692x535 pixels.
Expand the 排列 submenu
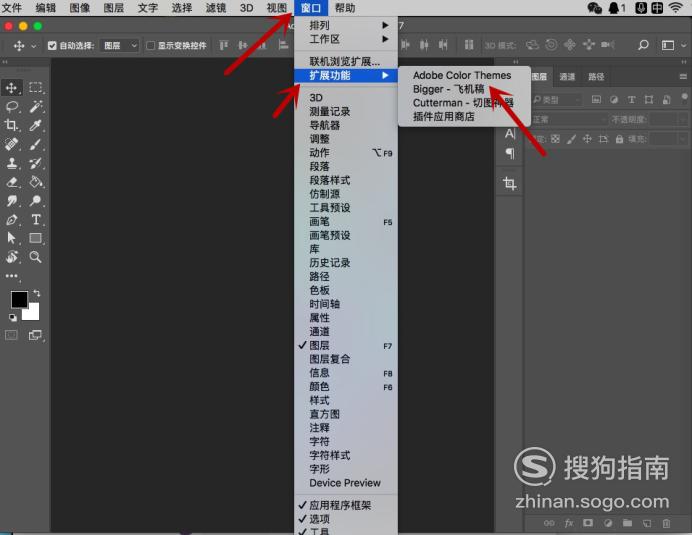click(346, 25)
